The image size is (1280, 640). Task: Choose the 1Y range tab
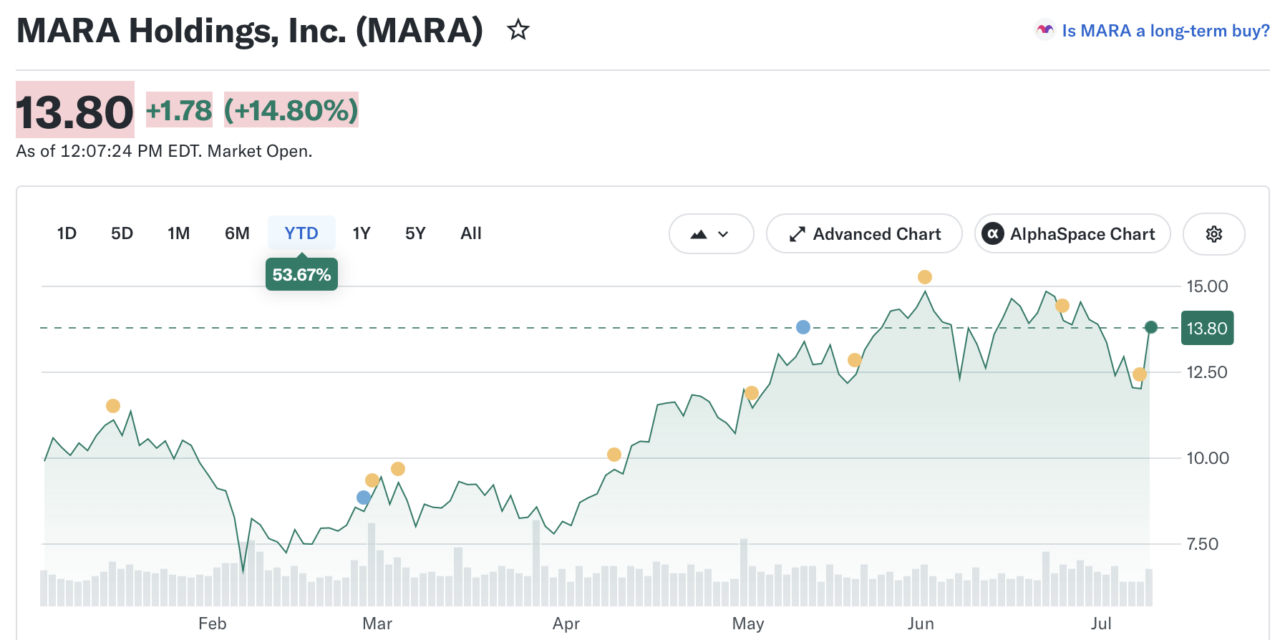[362, 233]
